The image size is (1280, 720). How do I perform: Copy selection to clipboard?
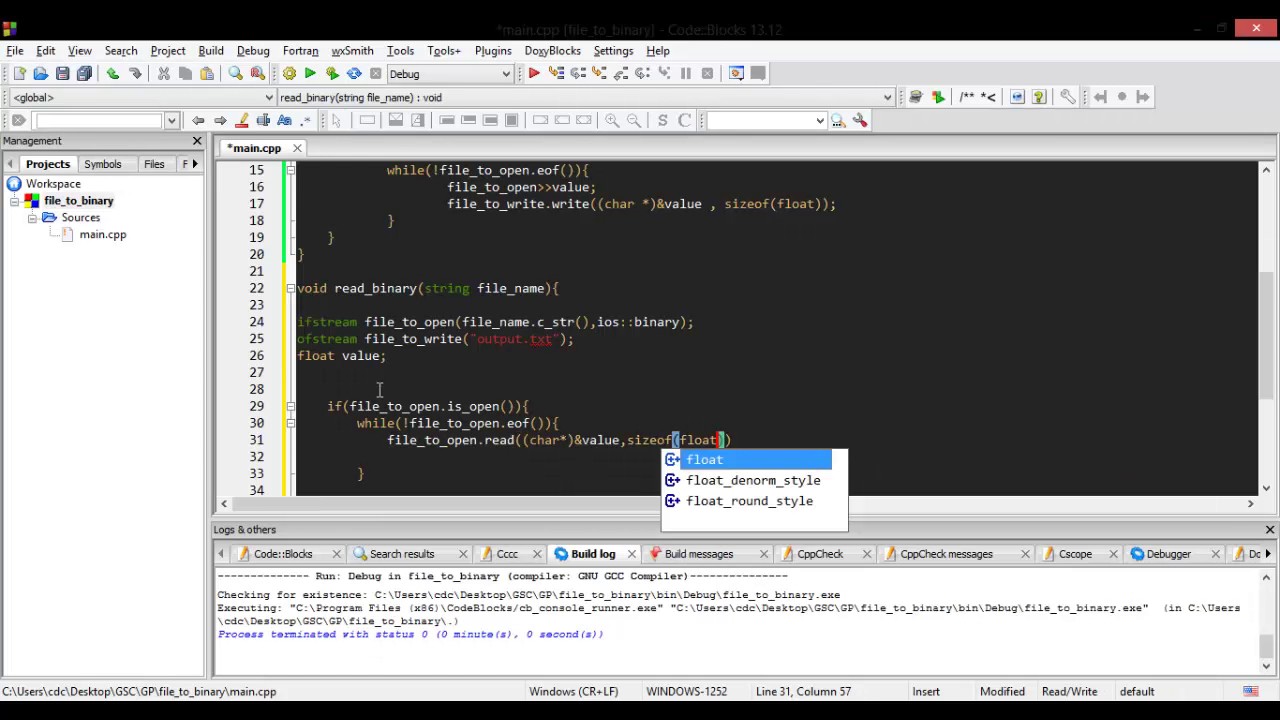point(185,73)
